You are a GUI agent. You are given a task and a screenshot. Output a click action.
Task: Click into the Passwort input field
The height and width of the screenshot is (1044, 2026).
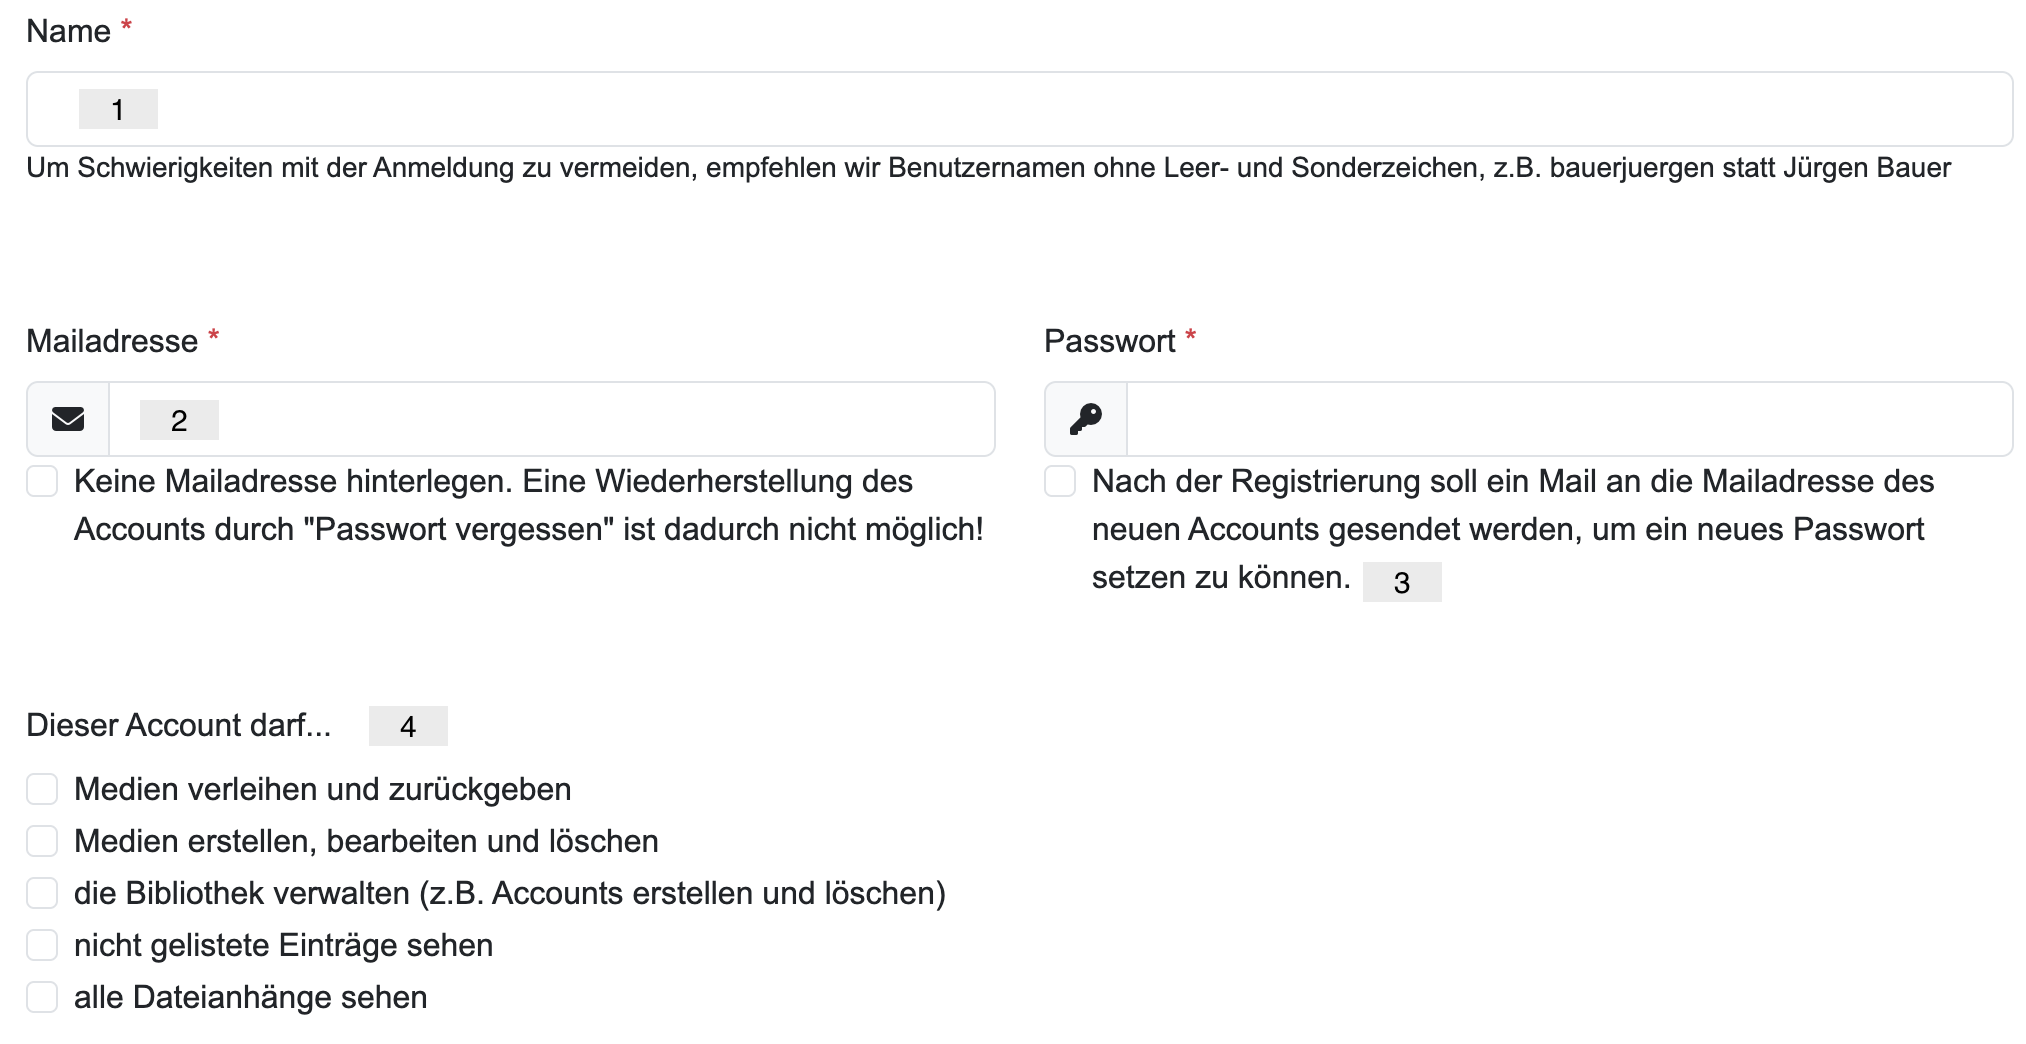1568,419
